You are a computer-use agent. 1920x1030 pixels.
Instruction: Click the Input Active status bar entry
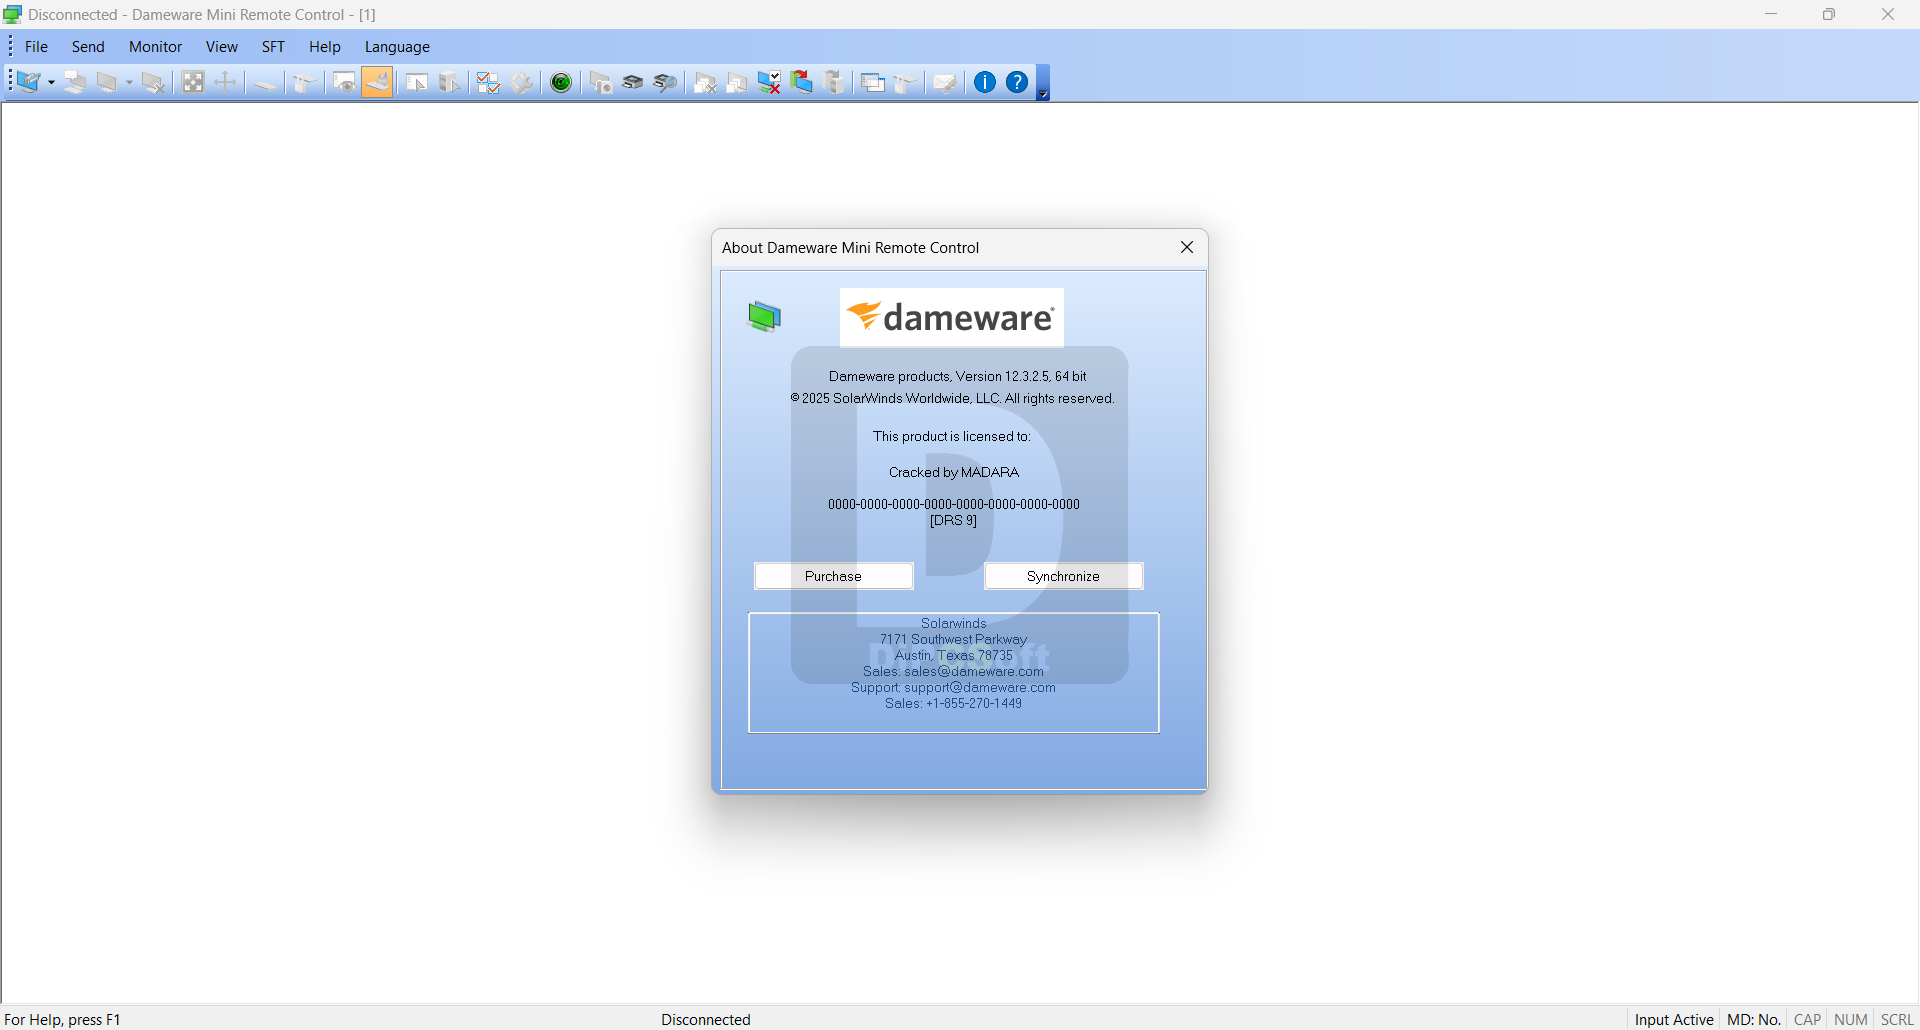tap(1674, 1019)
